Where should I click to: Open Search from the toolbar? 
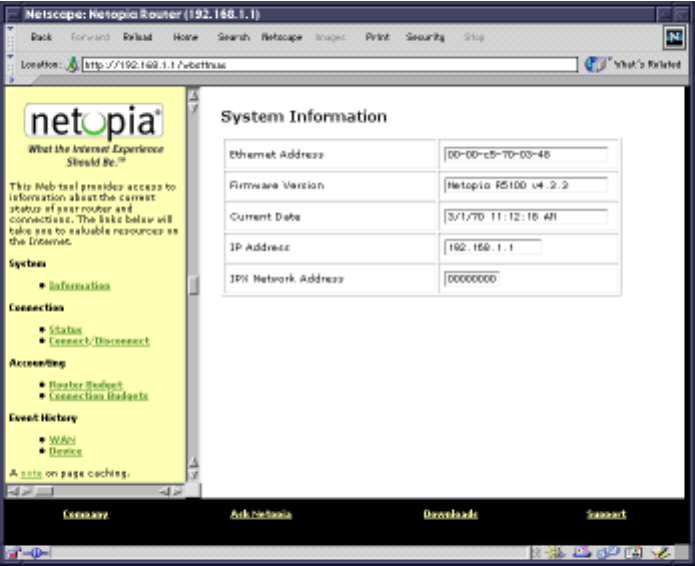[x=233, y=35]
